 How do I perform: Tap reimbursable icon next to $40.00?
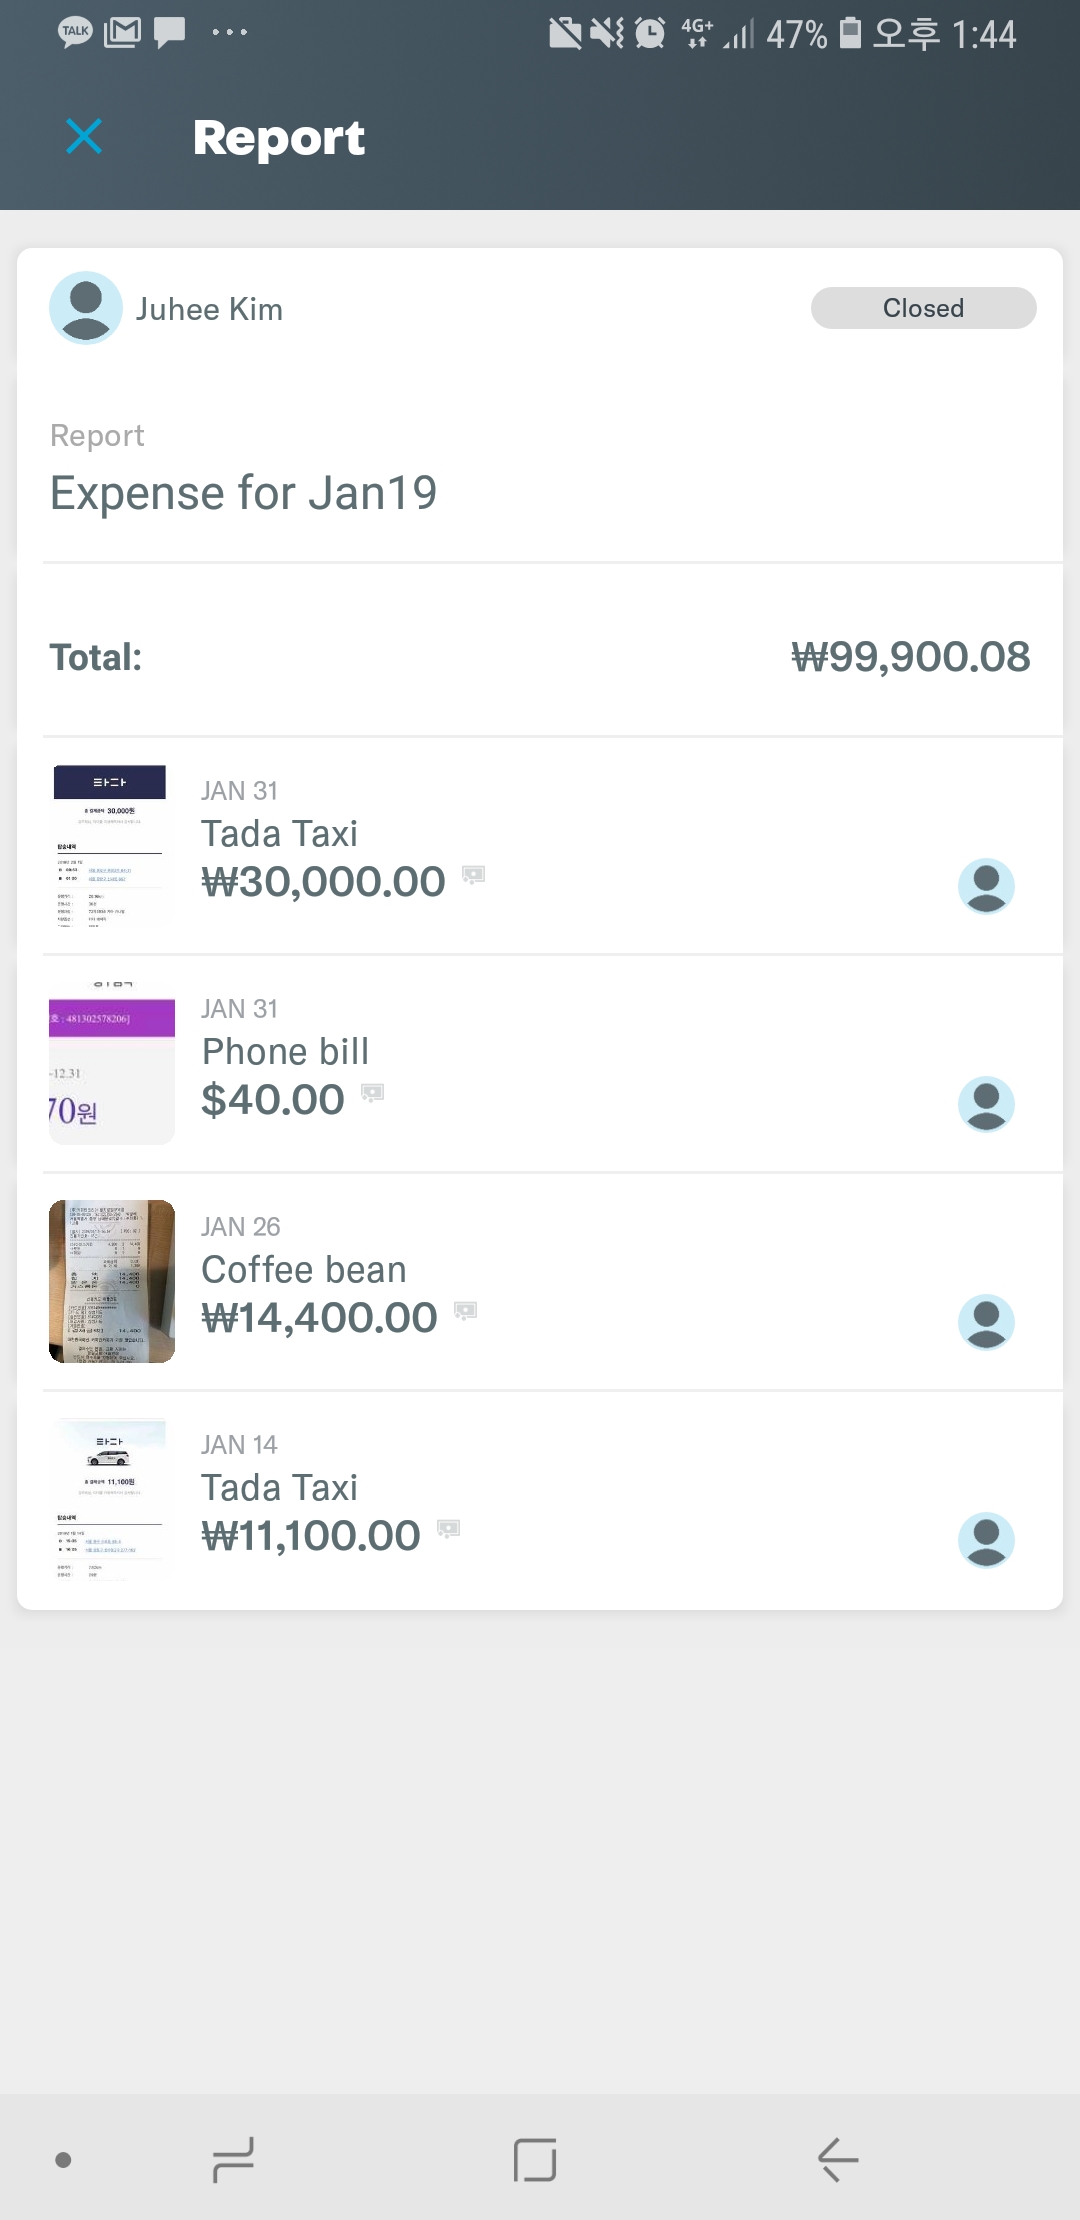click(372, 1093)
